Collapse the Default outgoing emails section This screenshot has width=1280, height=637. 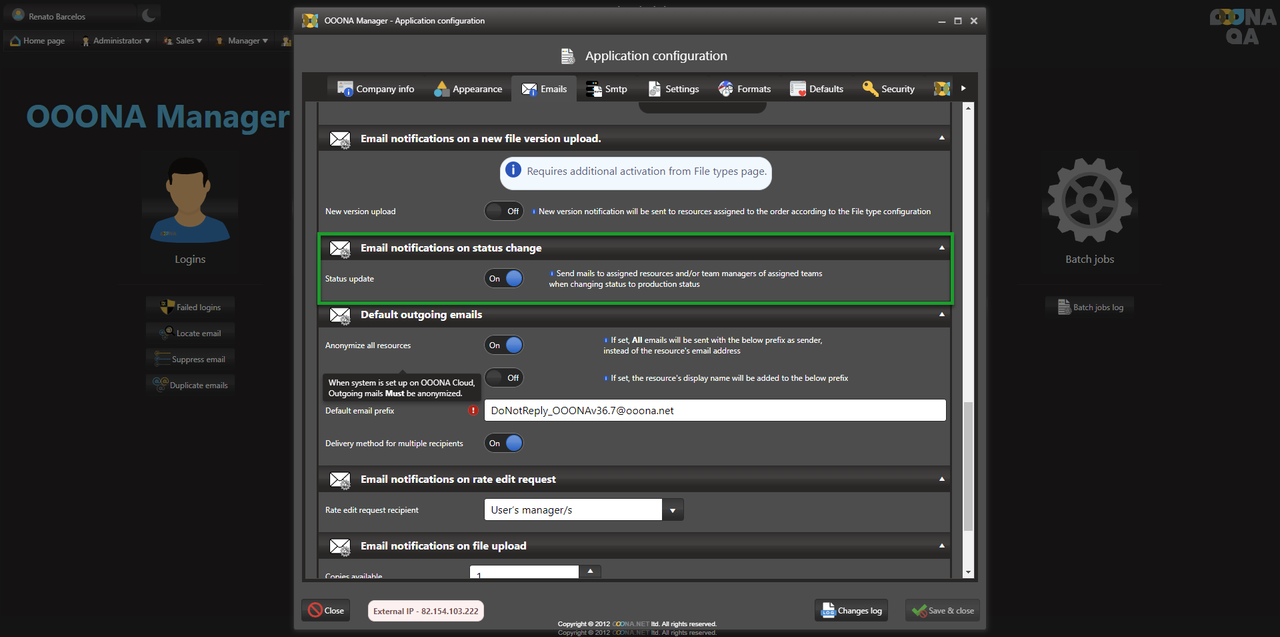(x=941, y=315)
